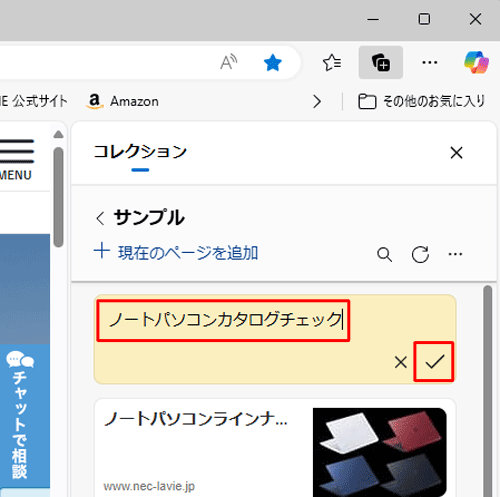Open the Favorites list icon
Screen dimensions: 500x497
(x=332, y=62)
